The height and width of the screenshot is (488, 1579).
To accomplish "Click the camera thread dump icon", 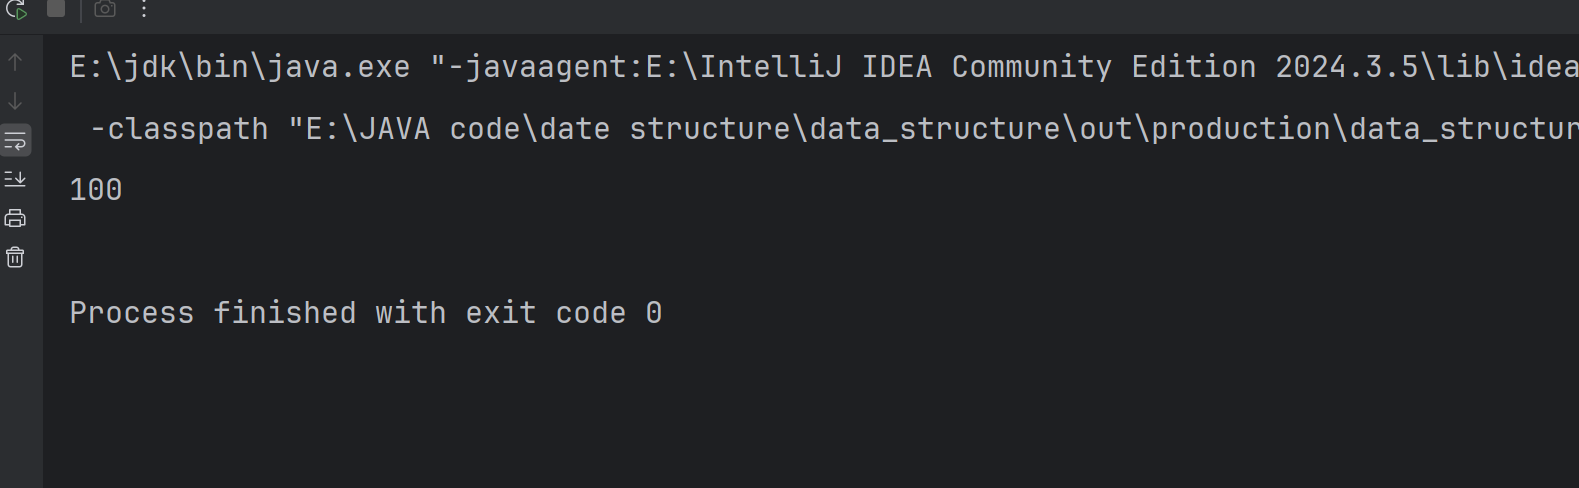I will pos(105,9).
